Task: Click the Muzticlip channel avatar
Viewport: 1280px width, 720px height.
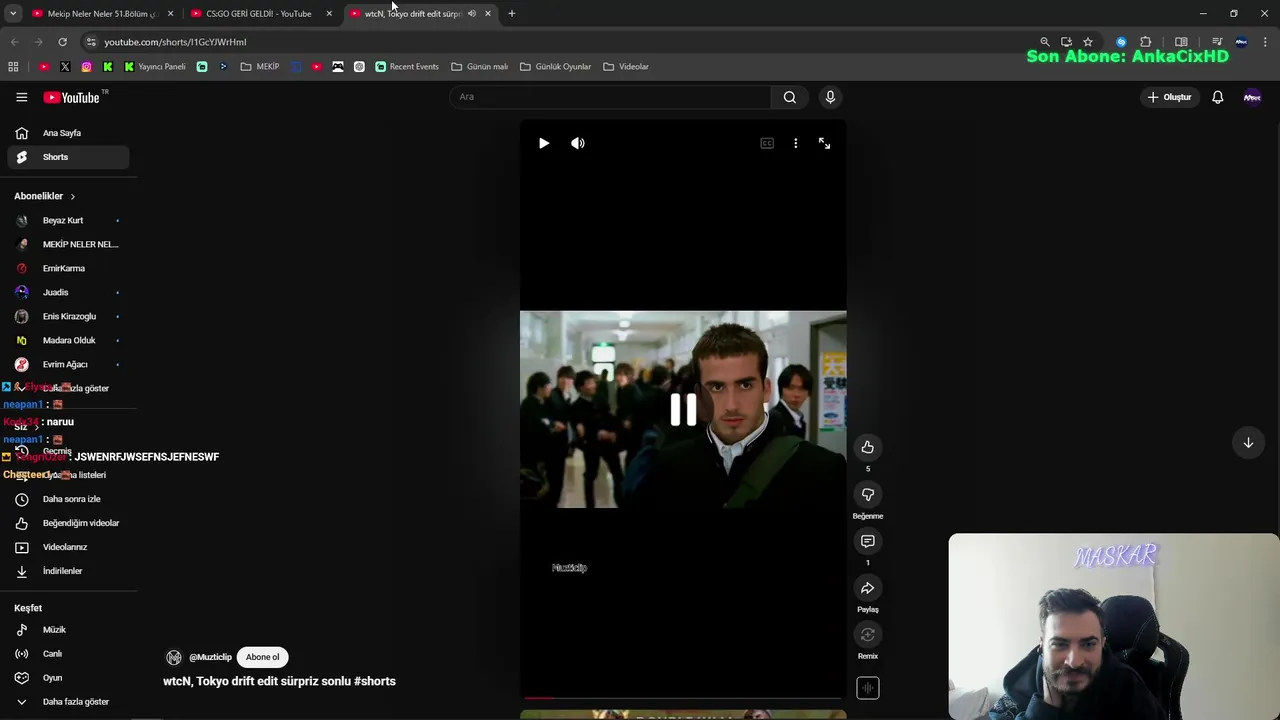Action: tap(174, 657)
